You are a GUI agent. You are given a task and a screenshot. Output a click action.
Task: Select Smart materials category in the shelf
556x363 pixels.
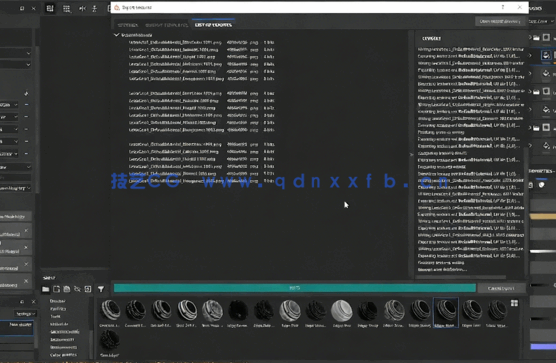(65, 332)
